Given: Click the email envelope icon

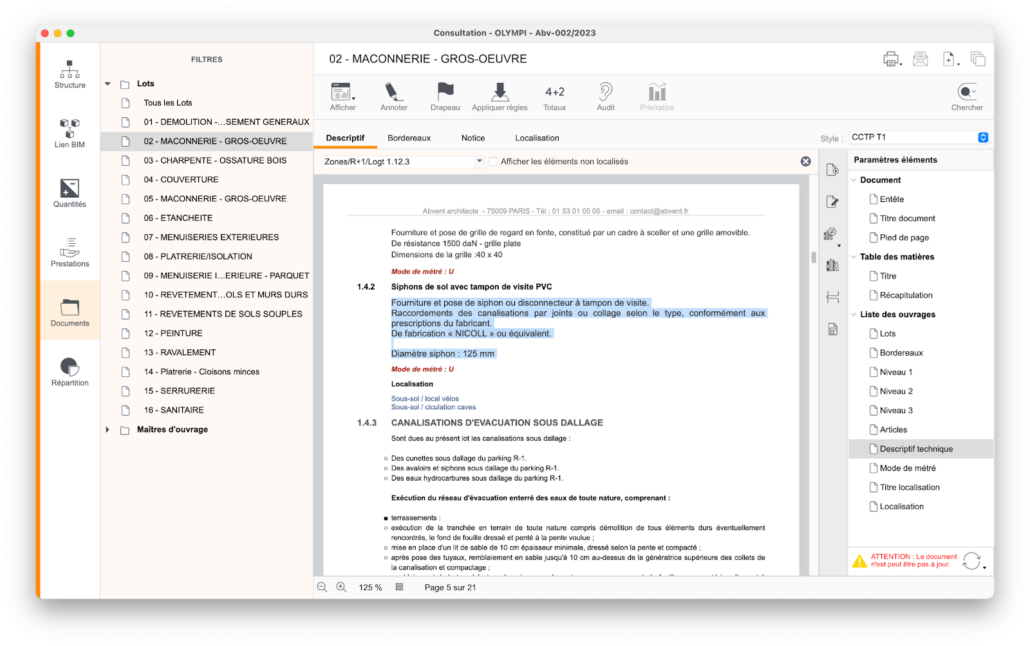Looking at the screenshot, I should point(920,58).
